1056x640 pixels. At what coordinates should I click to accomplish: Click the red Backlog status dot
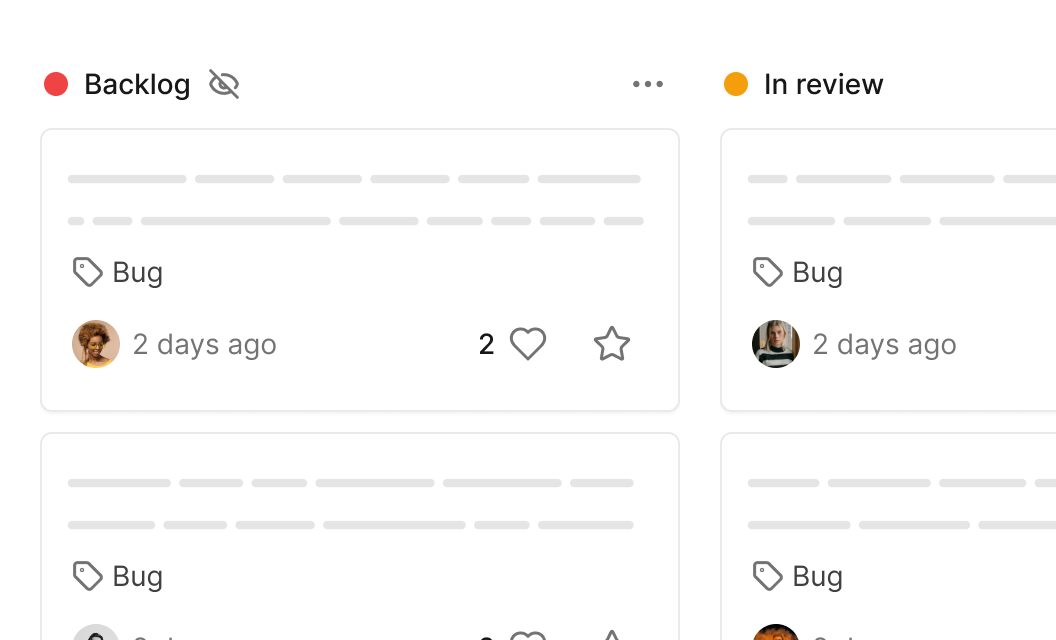click(56, 84)
